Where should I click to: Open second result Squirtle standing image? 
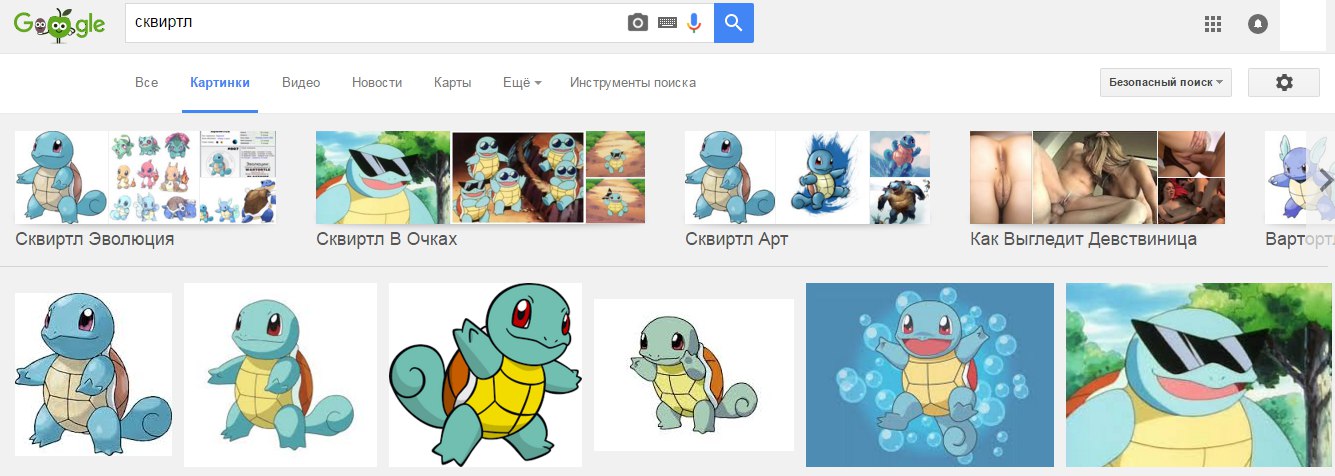click(x=280, y=375)
